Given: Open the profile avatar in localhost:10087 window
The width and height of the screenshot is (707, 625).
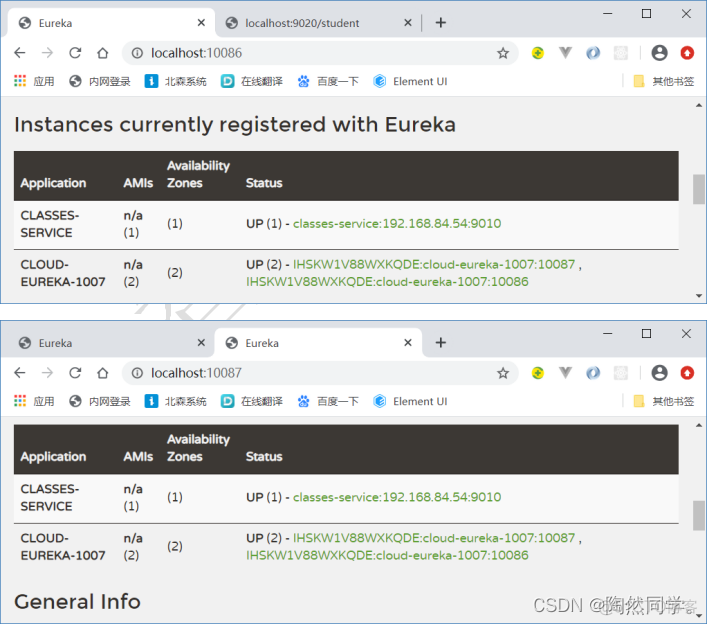Looking at the screenshot, I should (659, 373).
